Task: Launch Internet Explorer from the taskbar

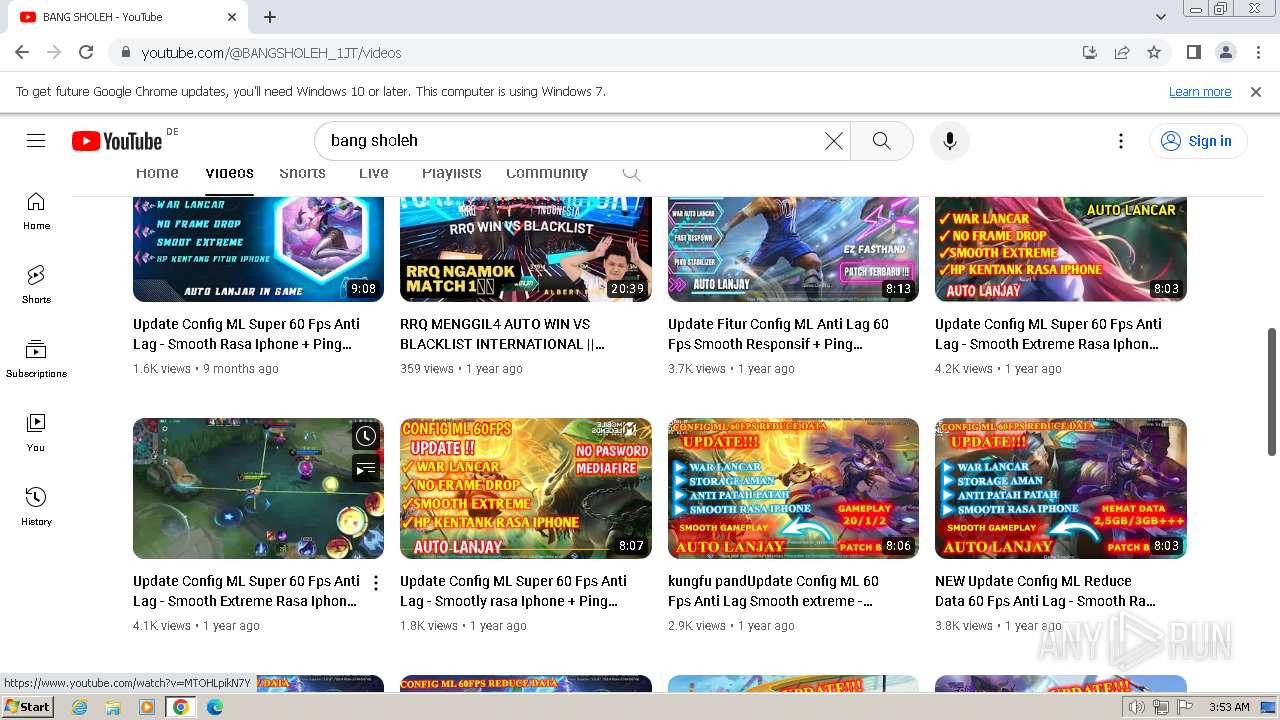Action: tap(79, 707)
